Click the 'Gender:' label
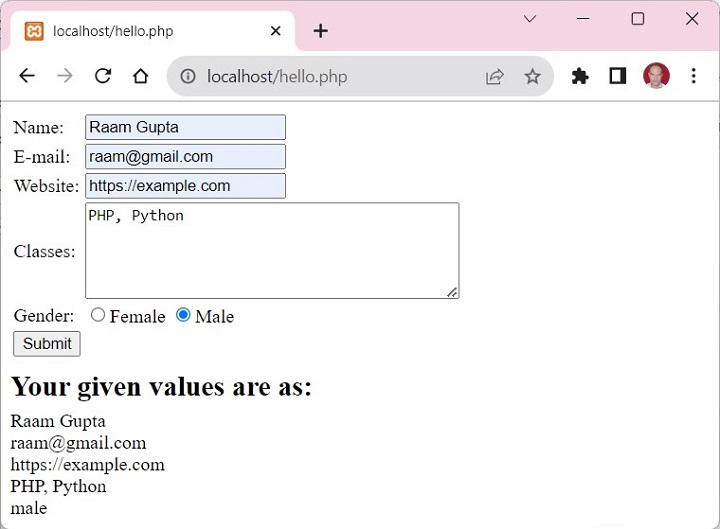This screenshot has height=529, width=720. click(44, 315)
